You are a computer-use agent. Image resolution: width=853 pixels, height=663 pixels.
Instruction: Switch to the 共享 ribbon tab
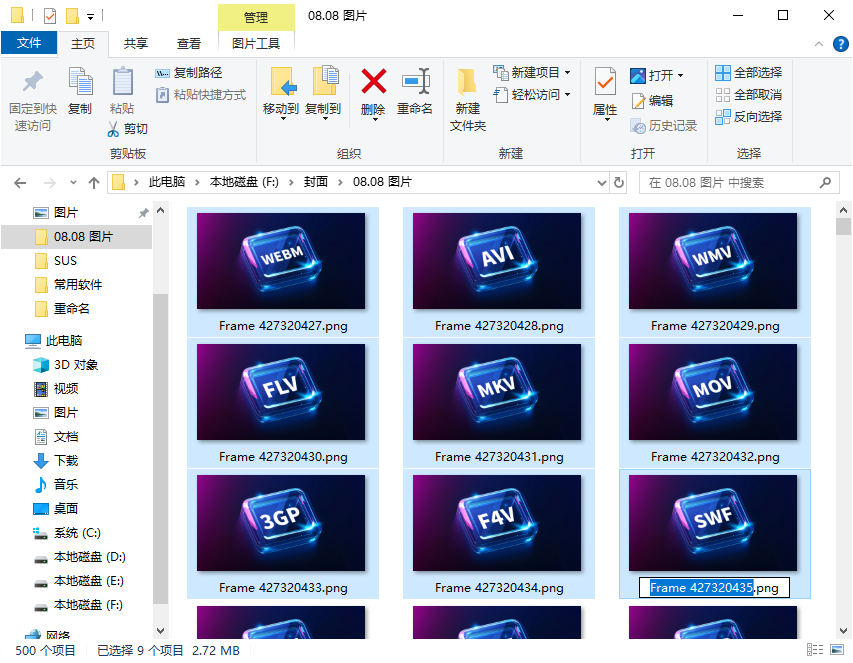tap(135, 44)
